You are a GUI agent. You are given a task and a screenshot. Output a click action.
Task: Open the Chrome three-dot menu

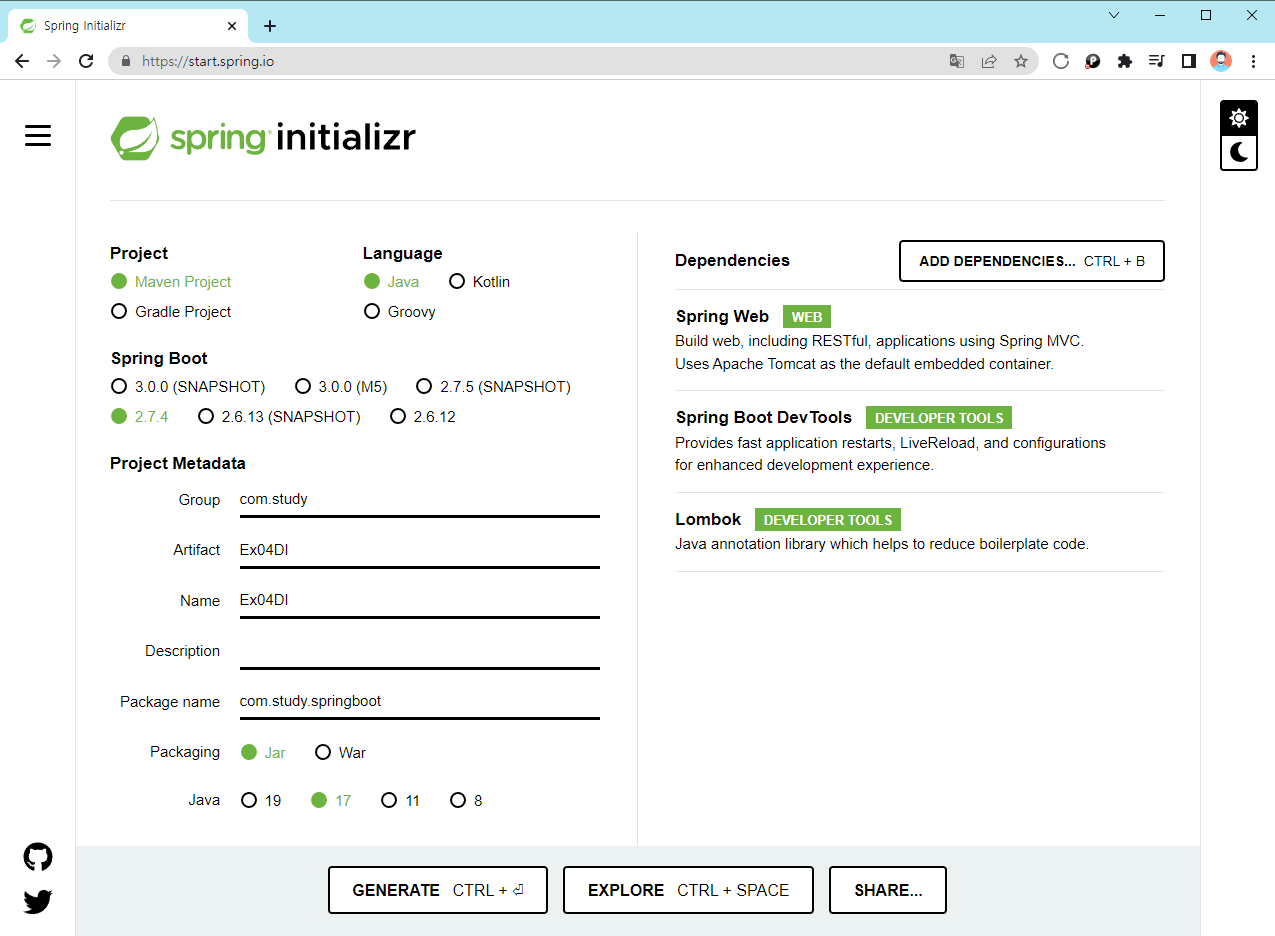click(x=1253, y=61)
